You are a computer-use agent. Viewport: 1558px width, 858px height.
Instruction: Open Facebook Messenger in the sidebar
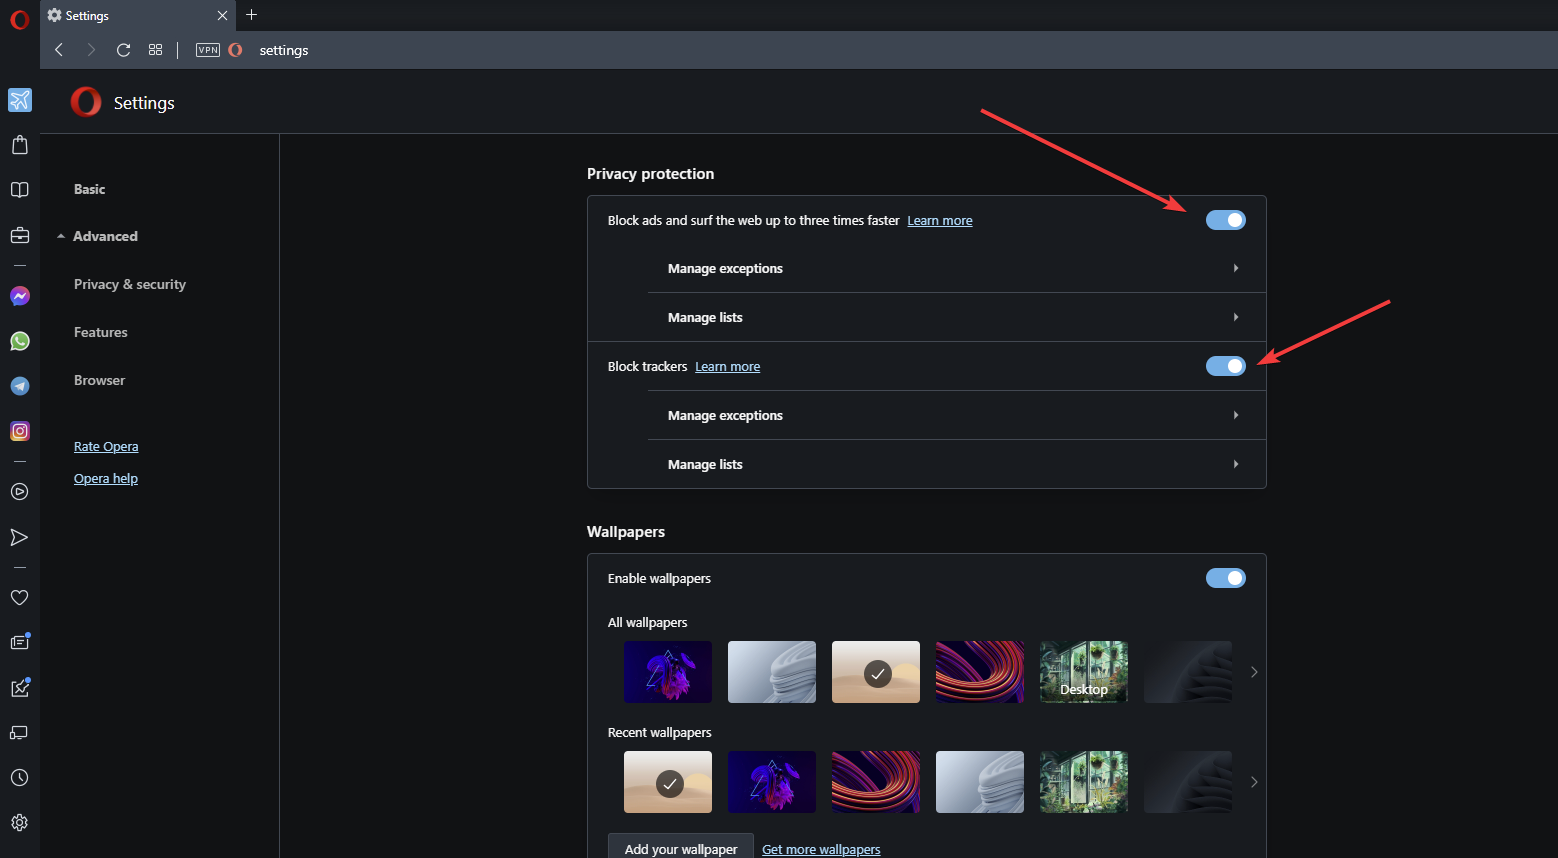[20, 296]
